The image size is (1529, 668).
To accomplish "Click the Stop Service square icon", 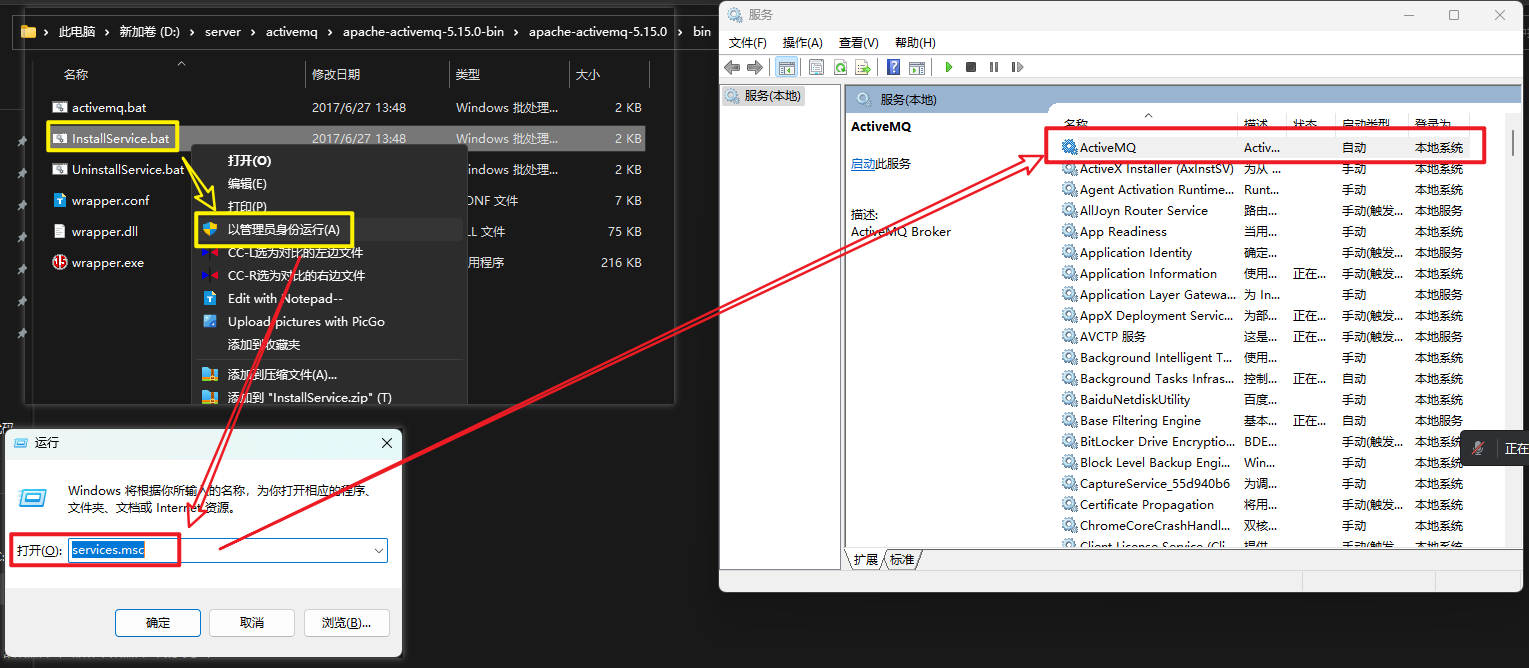I will (970, 67).
